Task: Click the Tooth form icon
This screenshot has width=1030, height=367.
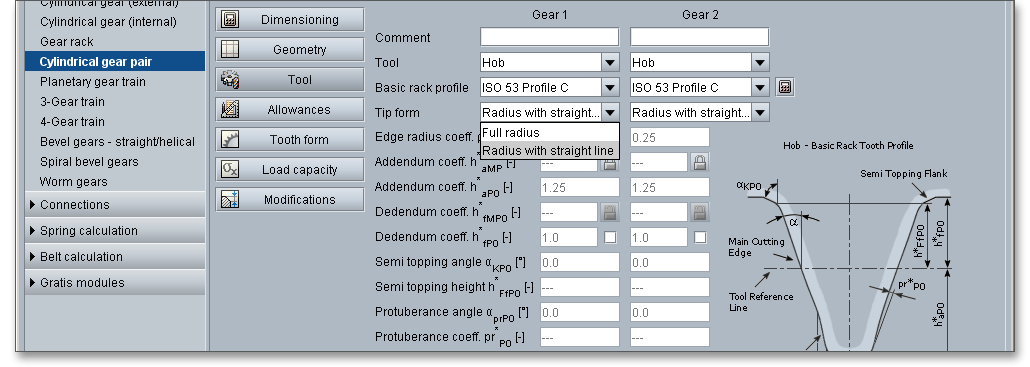Action: point(230,140)
